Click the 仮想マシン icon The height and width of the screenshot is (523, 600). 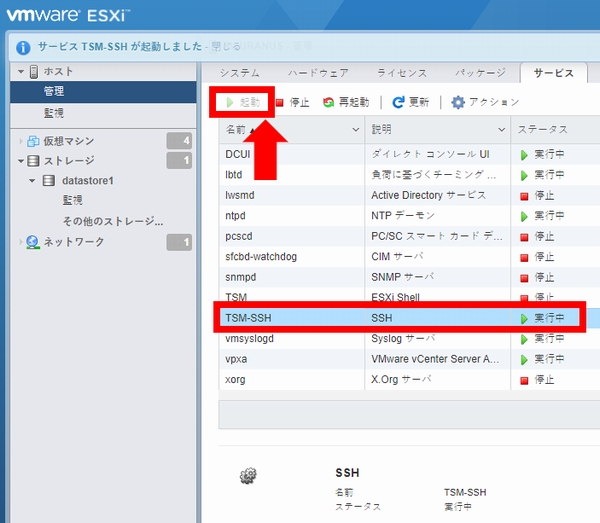tap(33, 141)
